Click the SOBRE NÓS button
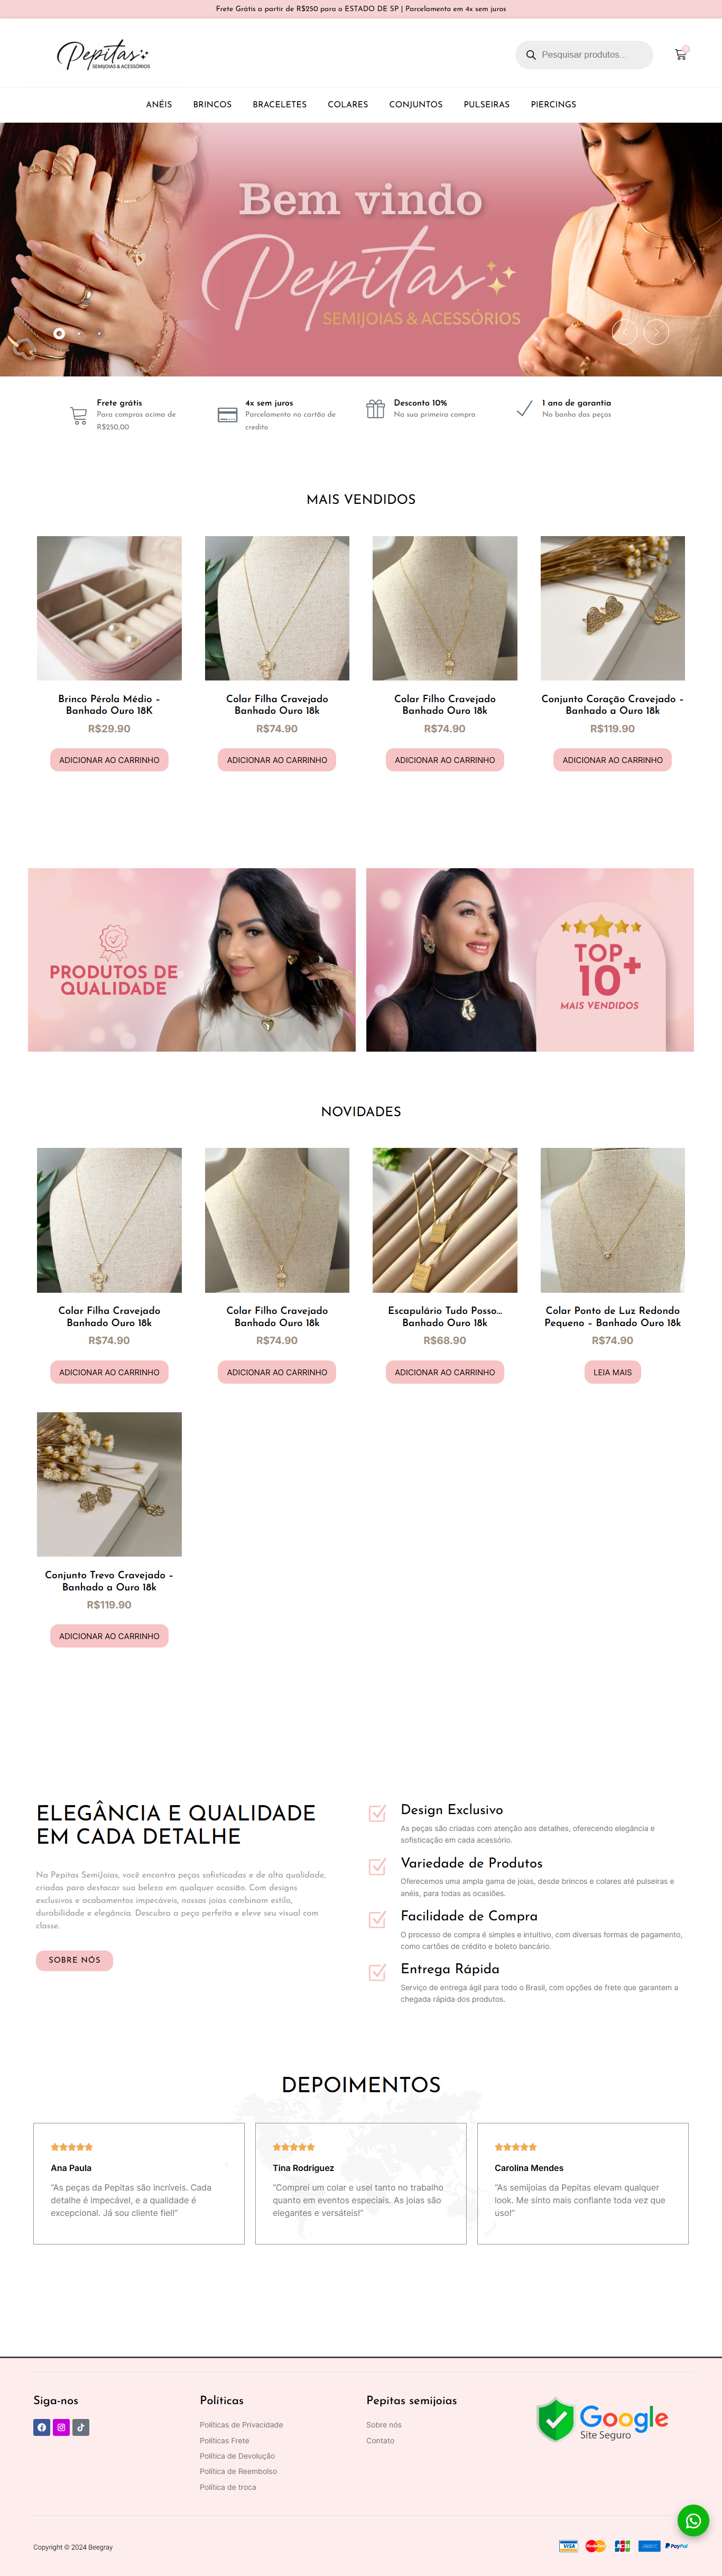Viewport: 722px width, 2576px height. (75, 1960)
